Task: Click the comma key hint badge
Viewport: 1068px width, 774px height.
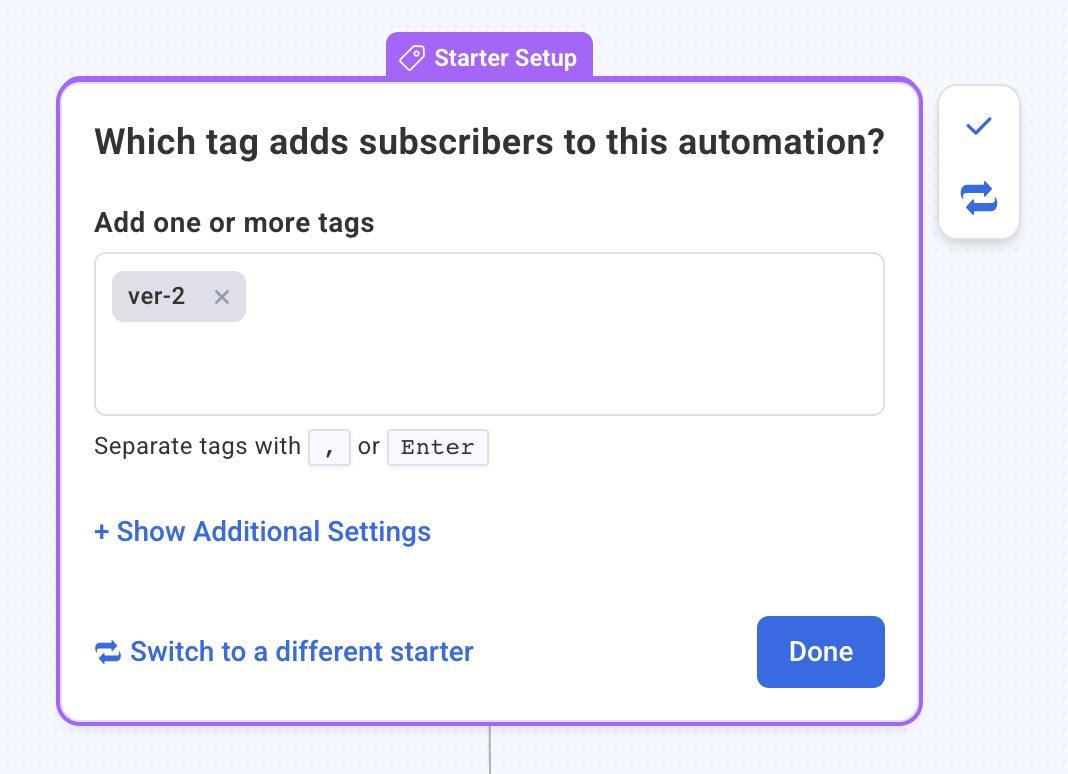Action: 329,447
